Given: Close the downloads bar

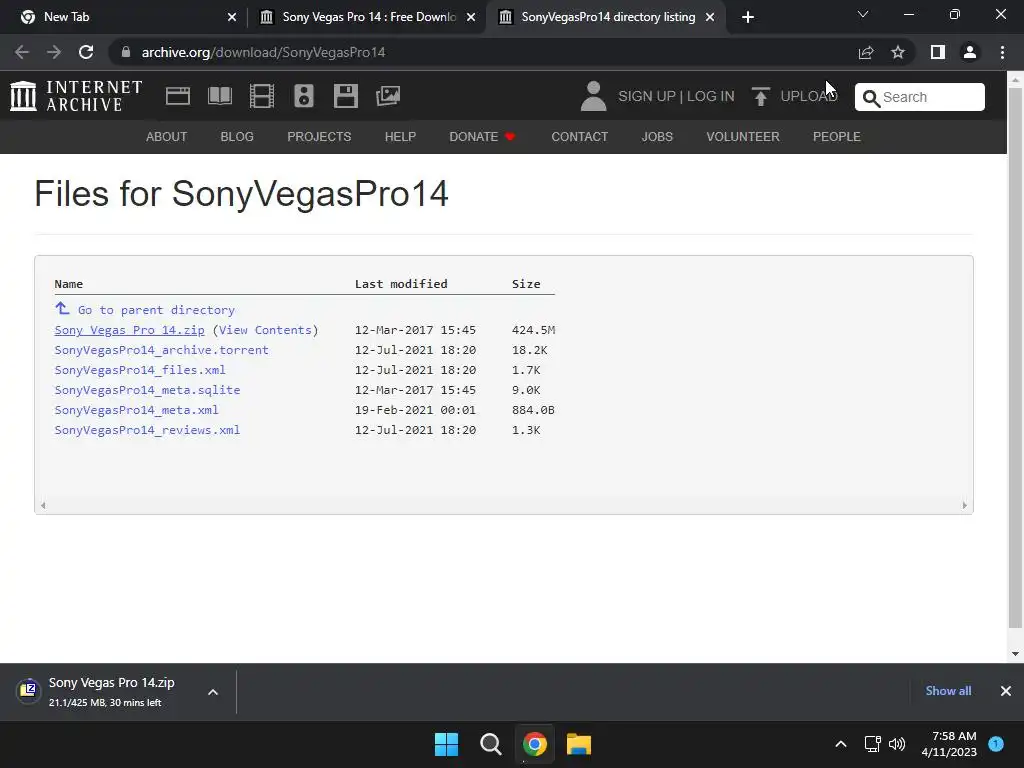Looking at the screenshot, I should 1006,691.
